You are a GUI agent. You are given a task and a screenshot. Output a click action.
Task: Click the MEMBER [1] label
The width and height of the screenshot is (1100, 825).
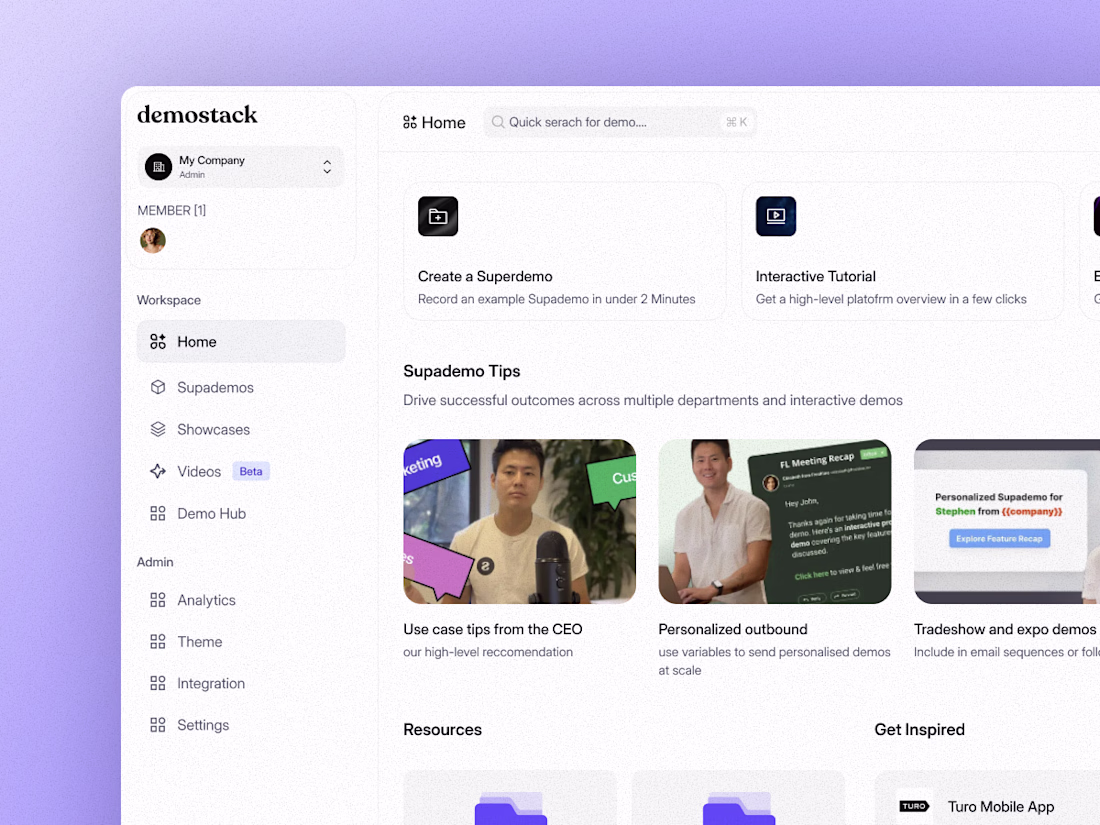pyautogui.click(x=172, y=210)
